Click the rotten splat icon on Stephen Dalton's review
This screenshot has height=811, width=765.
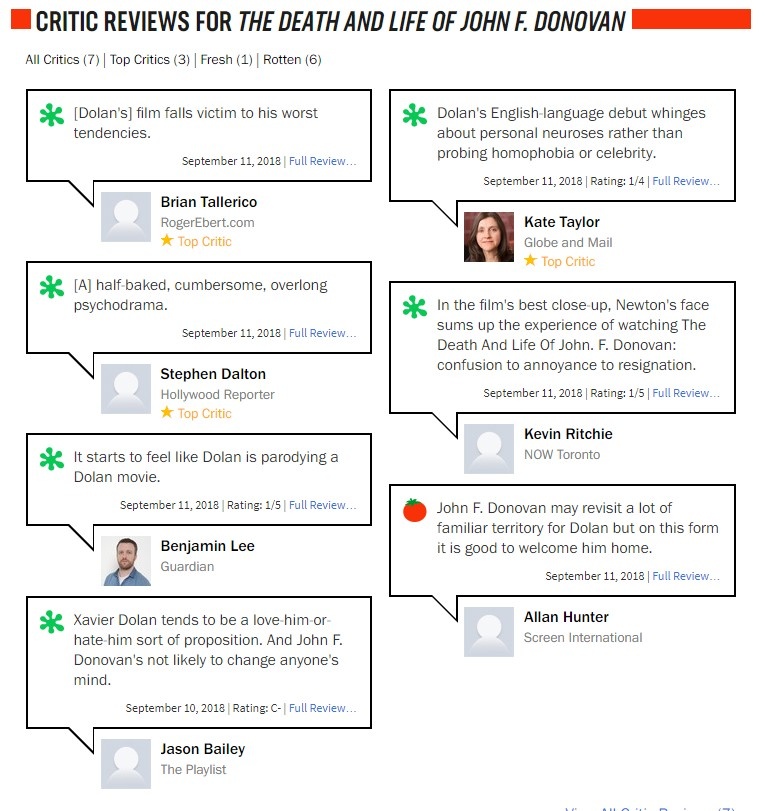point(52,287)
